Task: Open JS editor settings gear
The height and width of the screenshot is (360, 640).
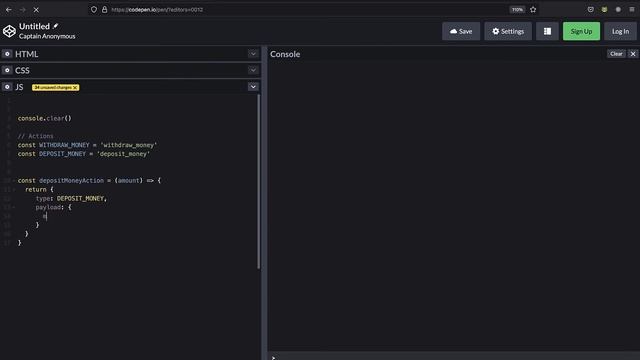Action: point(7,87)
